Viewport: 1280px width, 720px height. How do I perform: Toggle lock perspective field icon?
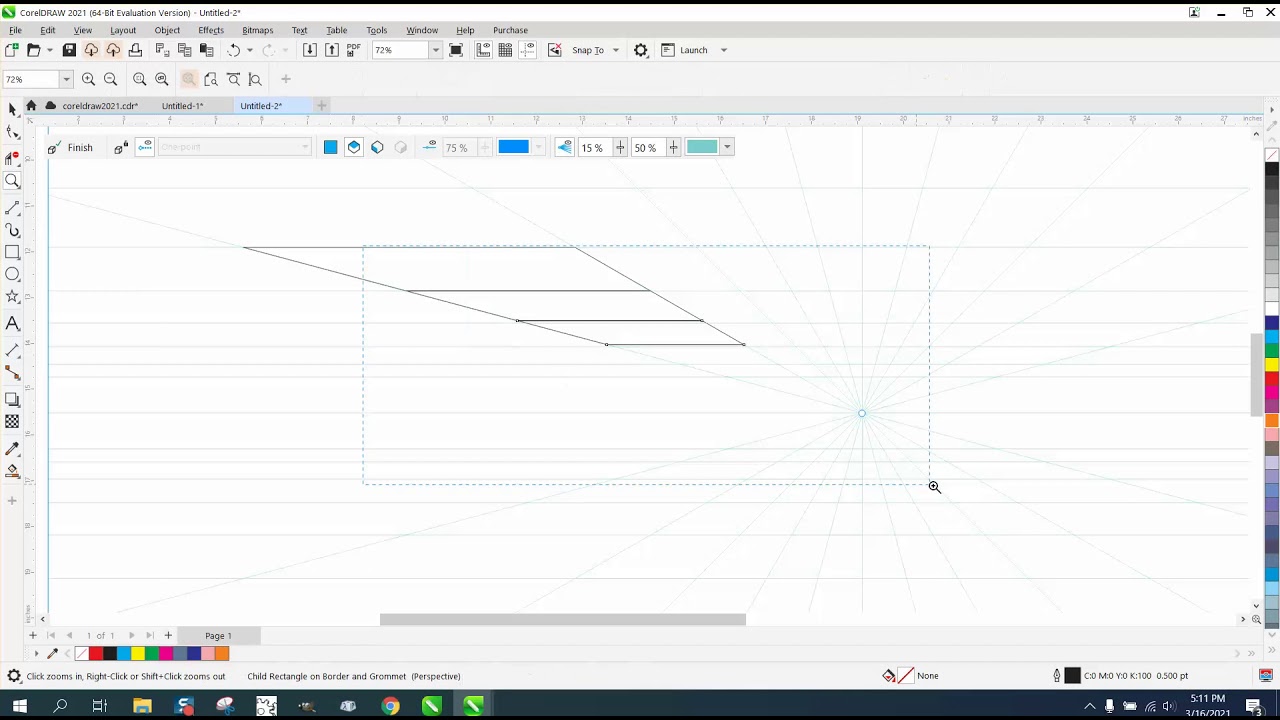pyautogui.click(x=121, y=147)
